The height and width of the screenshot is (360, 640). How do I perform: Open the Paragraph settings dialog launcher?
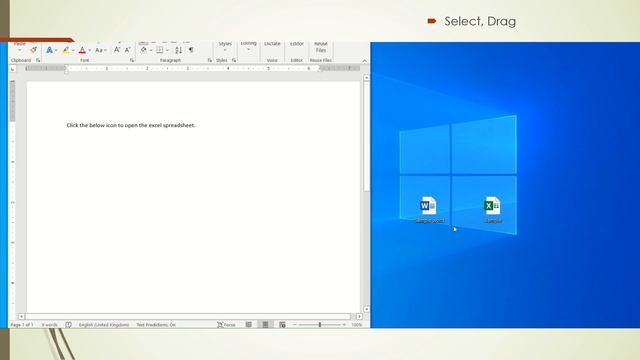[x=210, y=60]
